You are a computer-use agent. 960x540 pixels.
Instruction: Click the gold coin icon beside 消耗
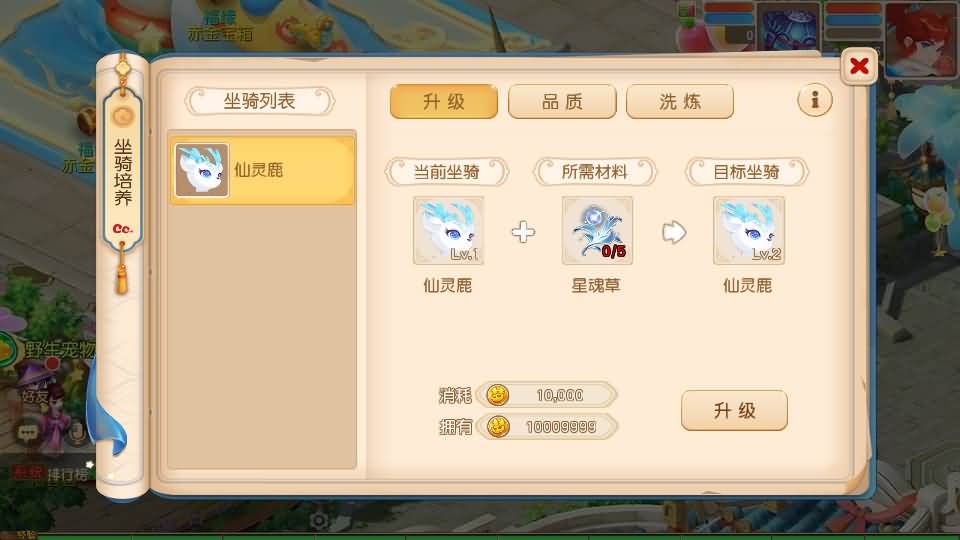[497, 395]
